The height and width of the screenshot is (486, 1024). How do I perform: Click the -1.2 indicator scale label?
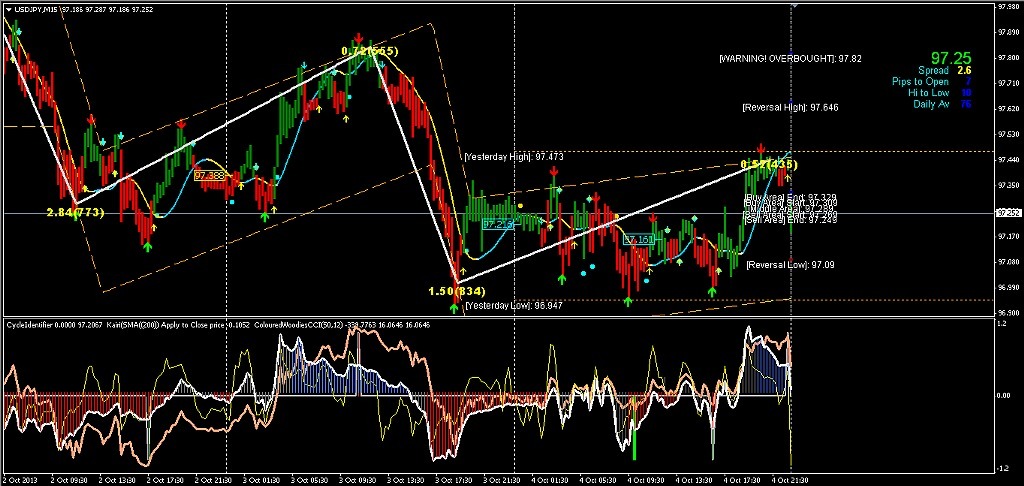1002,469
